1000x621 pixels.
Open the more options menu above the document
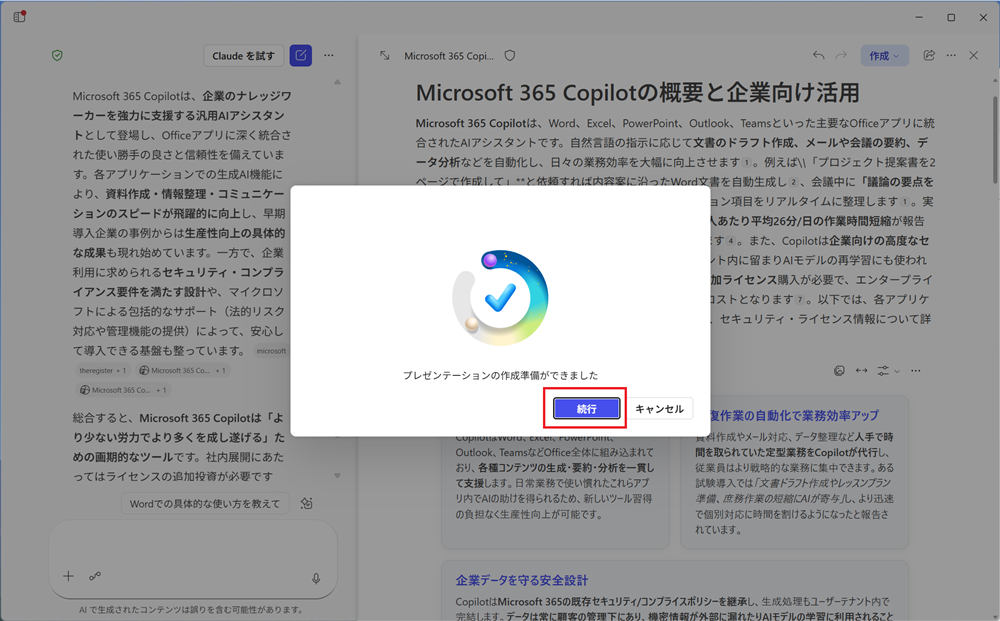(950, 56)
